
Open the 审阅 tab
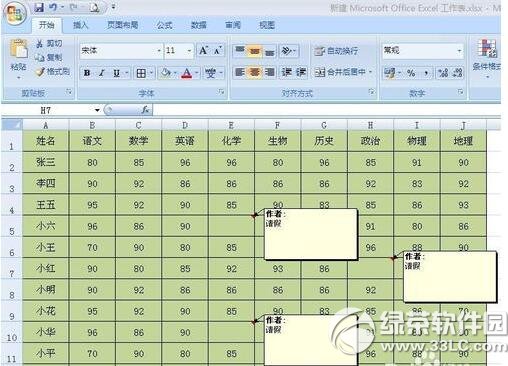[x=233, y=25]
